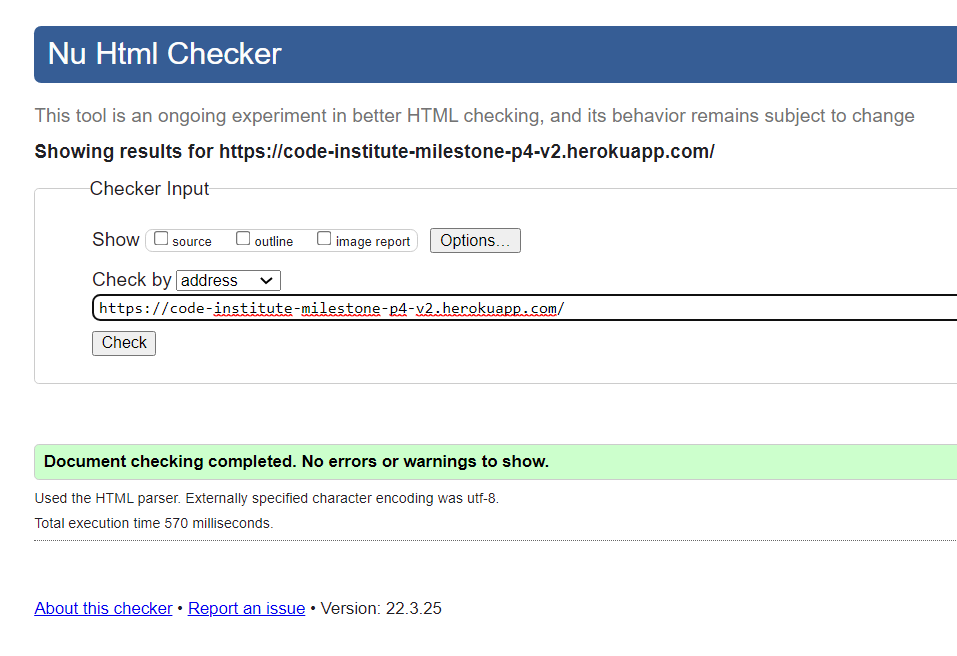
Task: Open the Options… button
Action: 475,240
